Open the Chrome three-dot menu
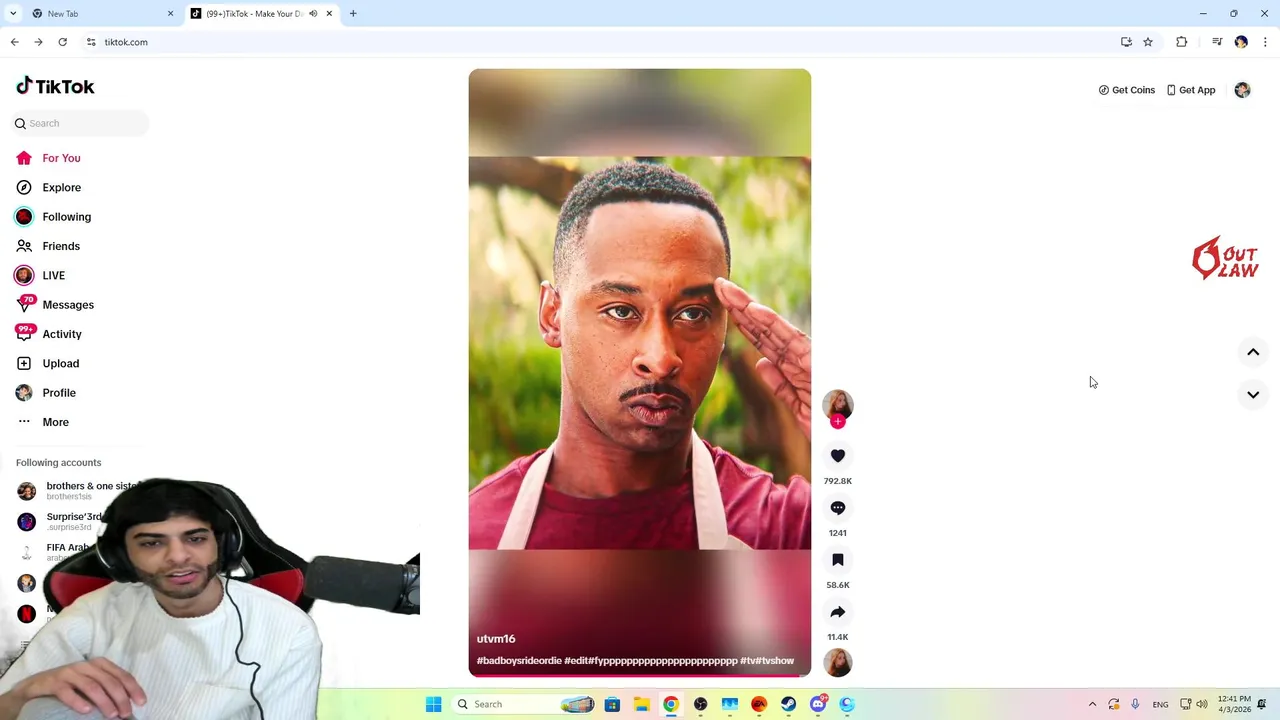 click(x=1265, y=42)
